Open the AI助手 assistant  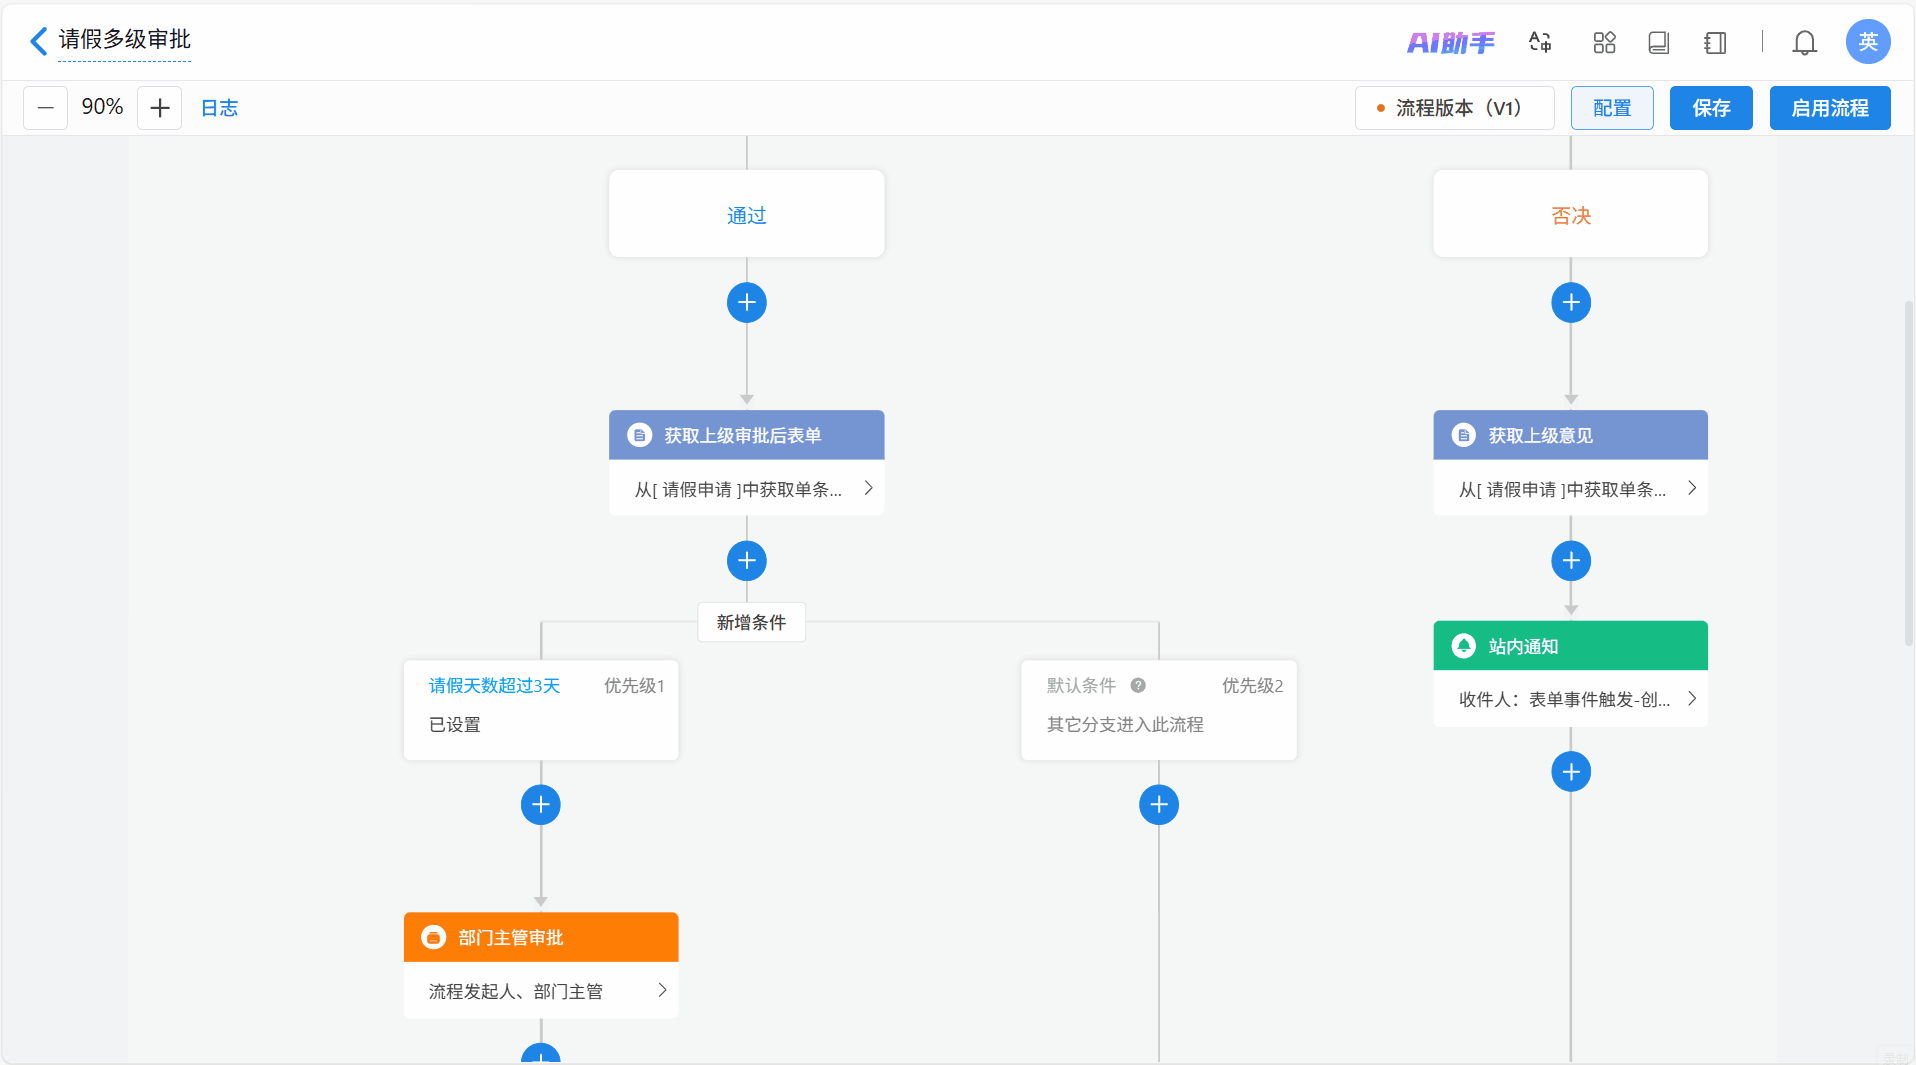click(1450, 42)
